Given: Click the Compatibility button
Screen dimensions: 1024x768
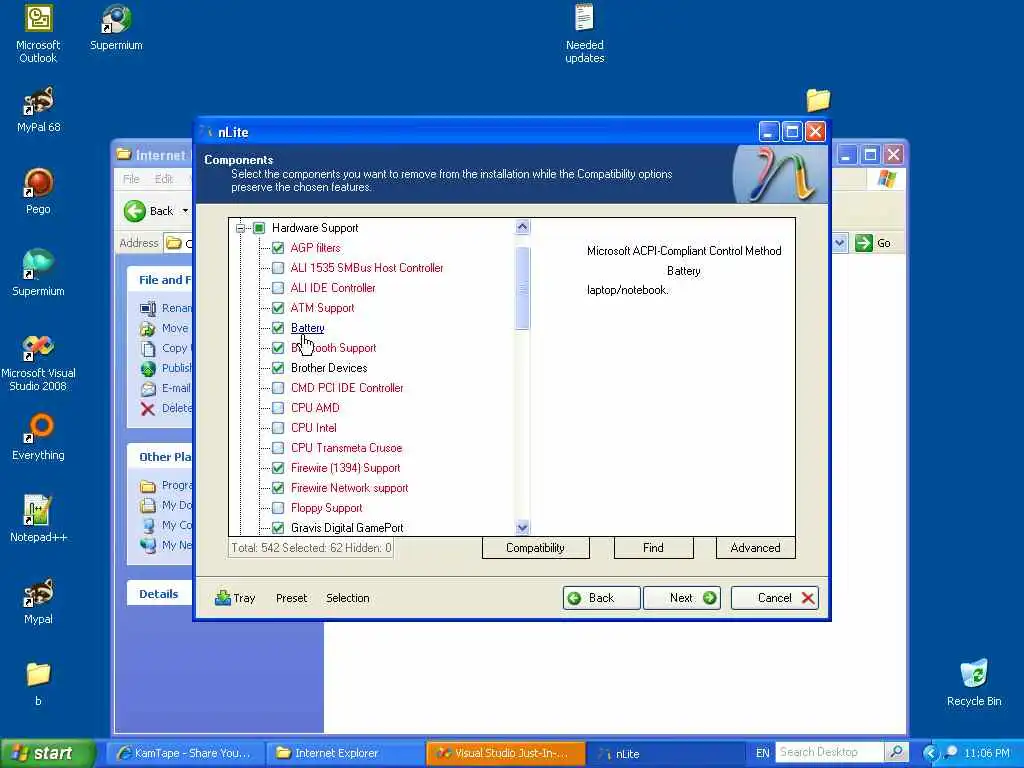Looking at the screenshot, I should click(536, 548).
